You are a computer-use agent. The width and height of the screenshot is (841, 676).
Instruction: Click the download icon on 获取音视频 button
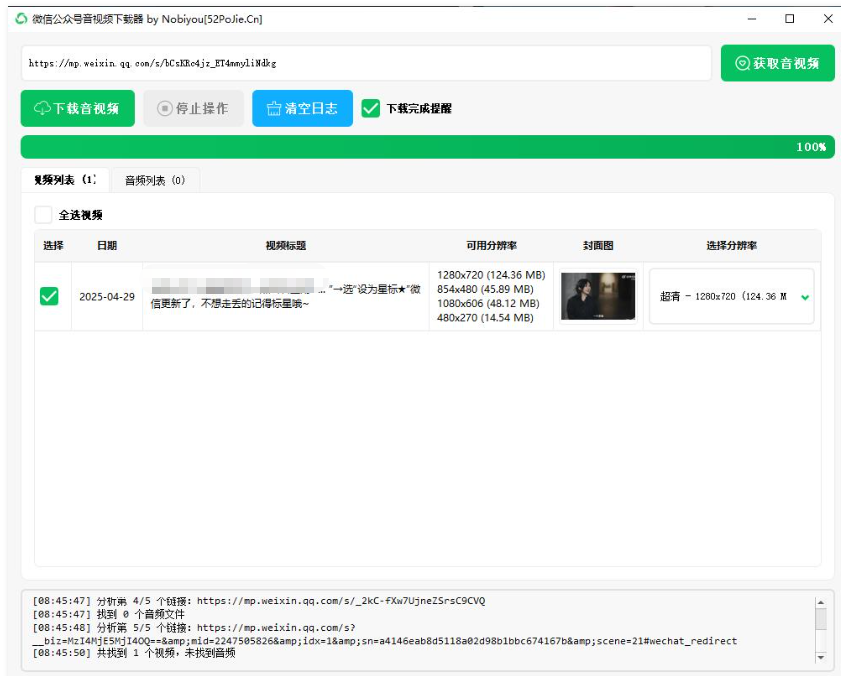coord(743,62)
